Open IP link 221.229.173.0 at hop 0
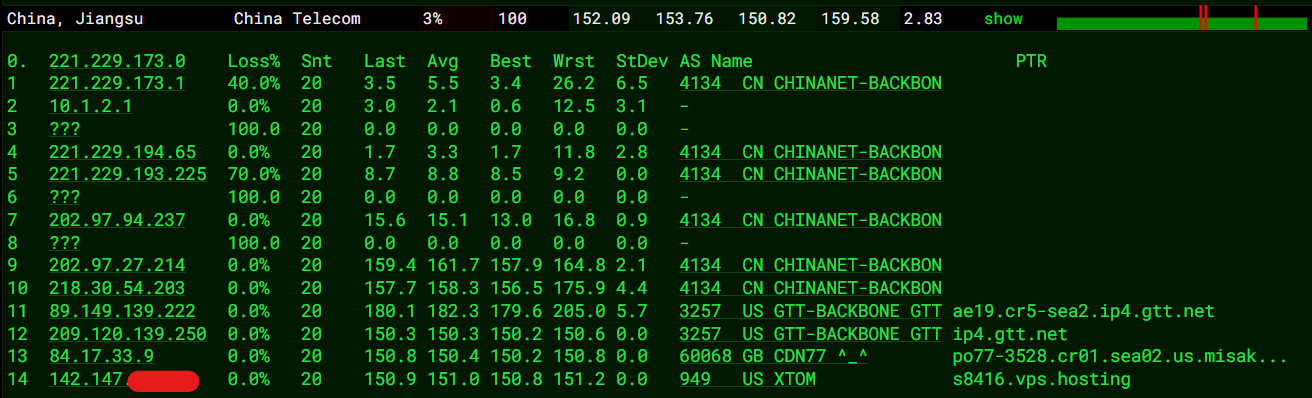The height and width of the screenshot is (398, 1312). [x=117, y=62]
